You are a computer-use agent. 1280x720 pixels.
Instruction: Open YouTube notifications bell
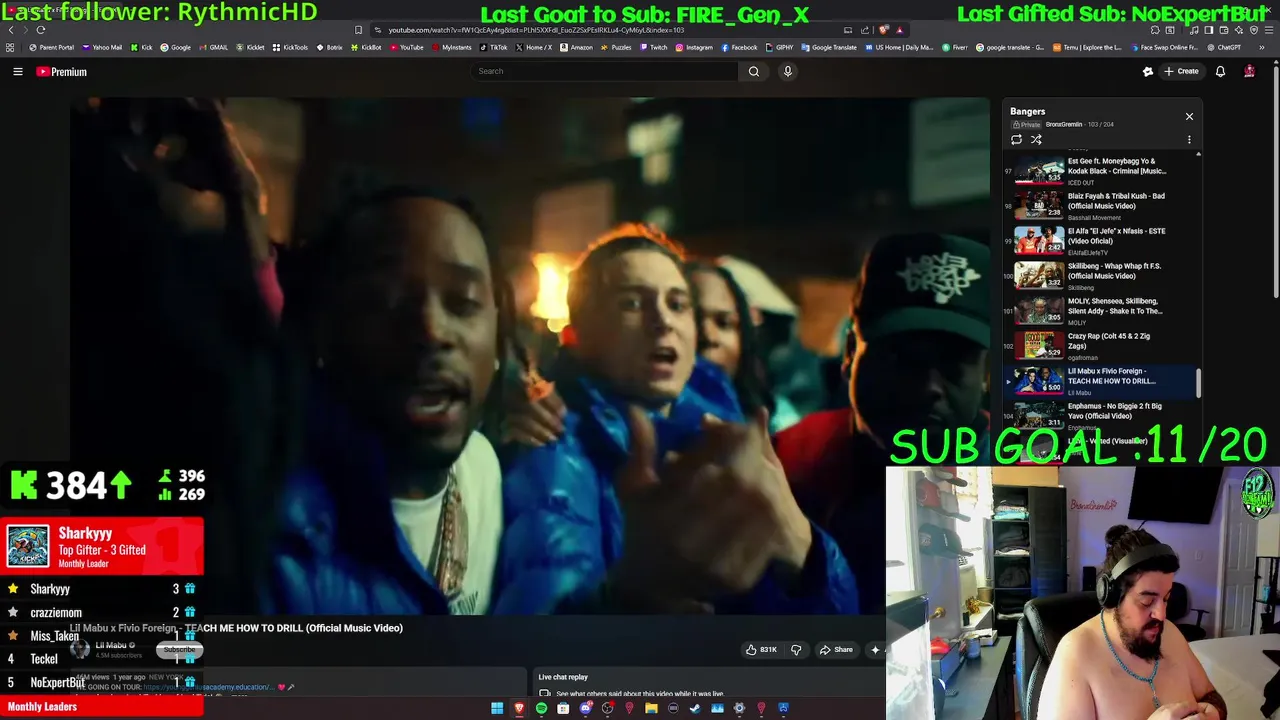coord(1220,71)
